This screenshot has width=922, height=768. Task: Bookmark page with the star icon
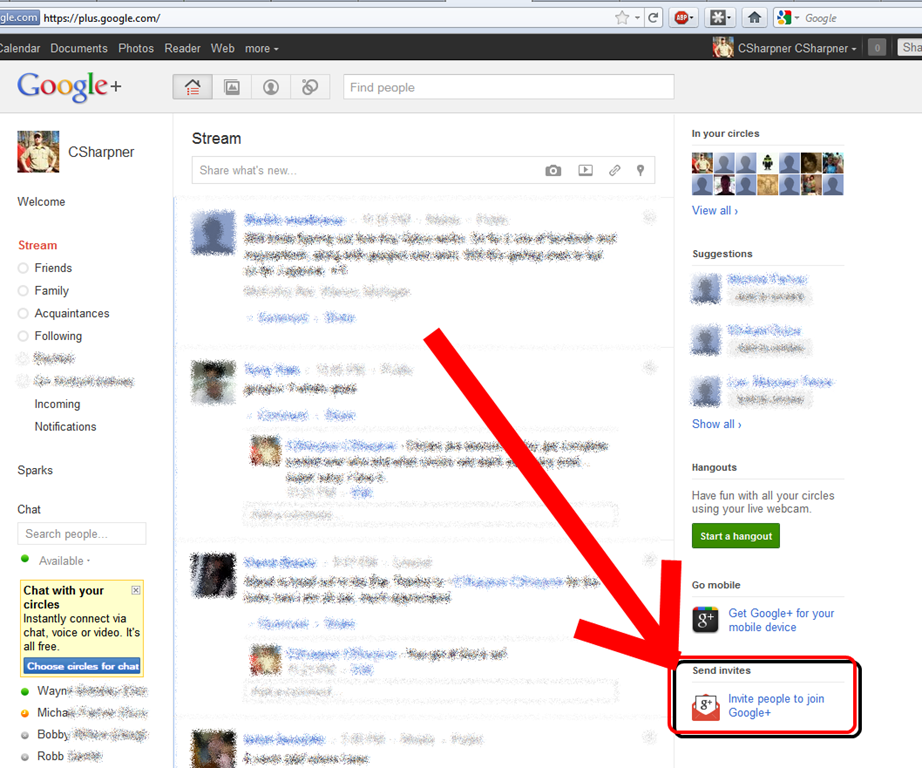point(622,18)
